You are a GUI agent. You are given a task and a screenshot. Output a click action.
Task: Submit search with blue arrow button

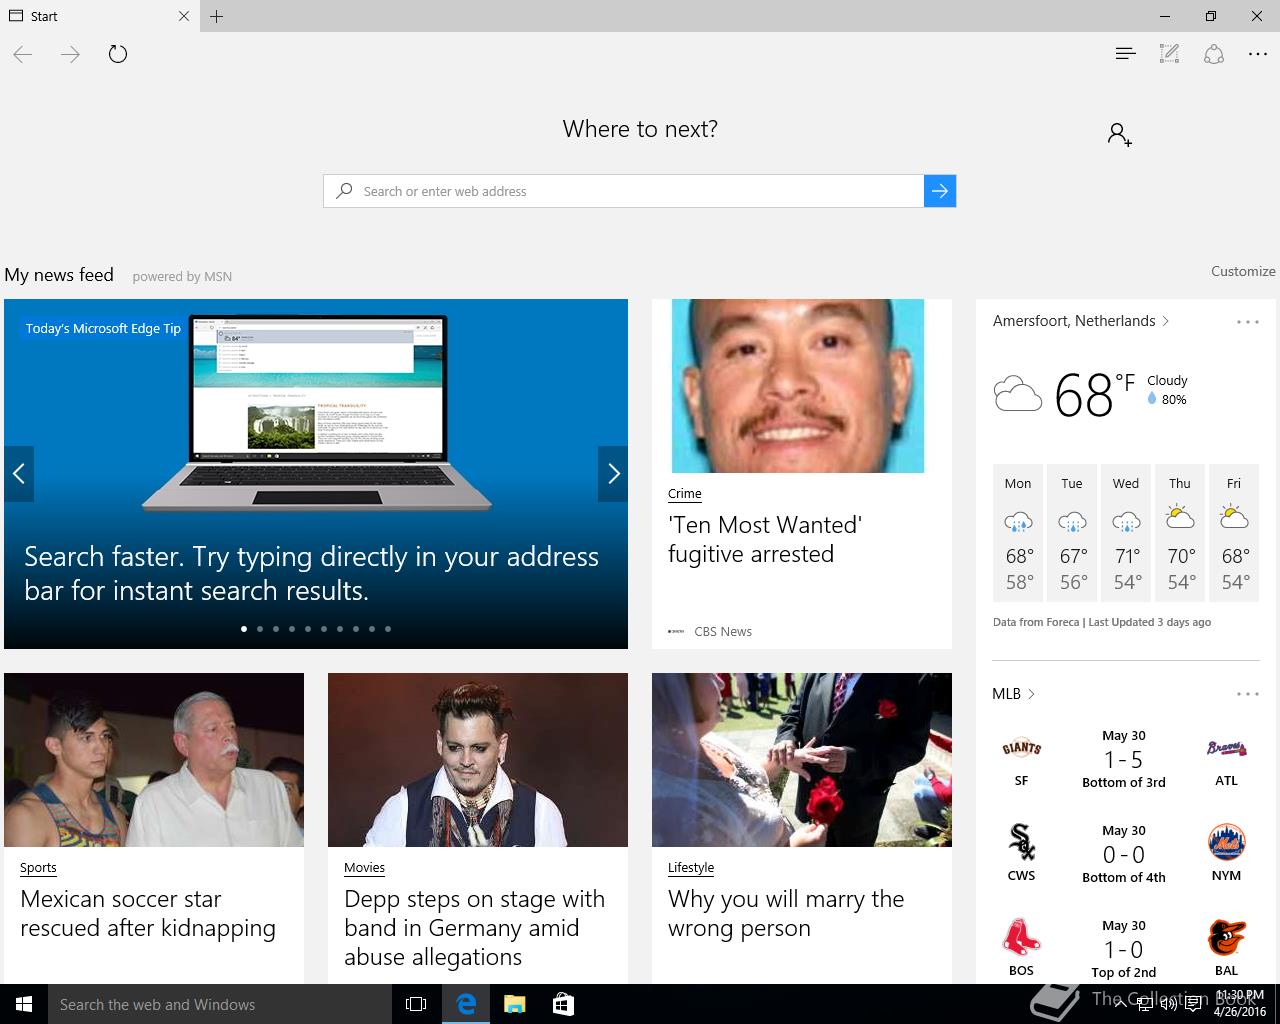coord(940,191)
